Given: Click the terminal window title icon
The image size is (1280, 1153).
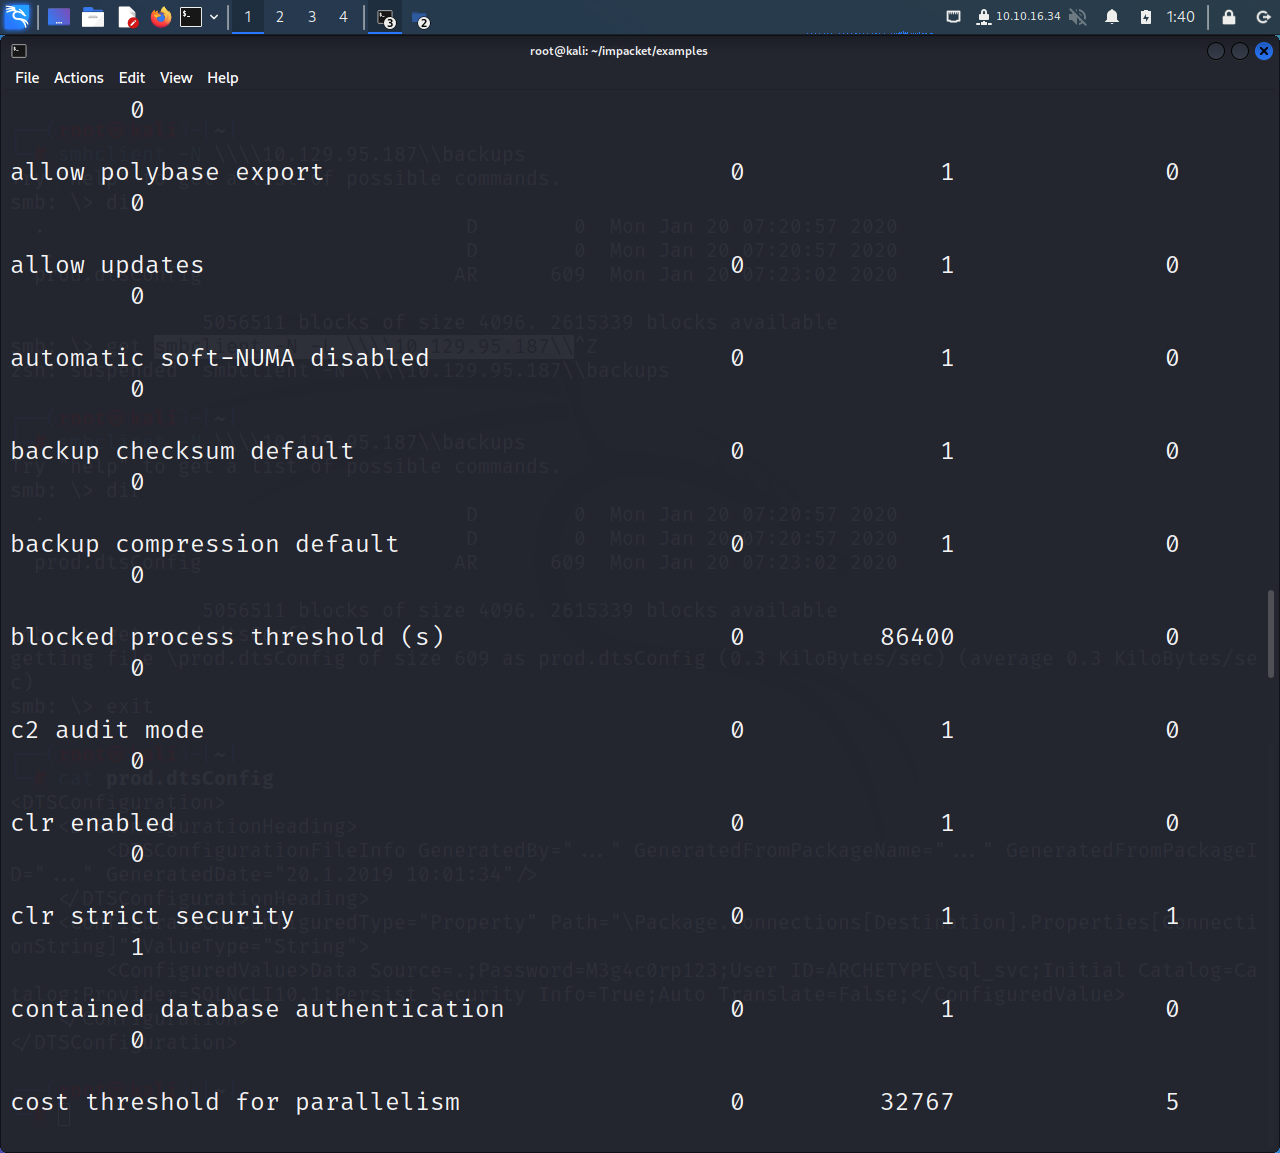Looking at the screenshot, I should tap(19, 51).
